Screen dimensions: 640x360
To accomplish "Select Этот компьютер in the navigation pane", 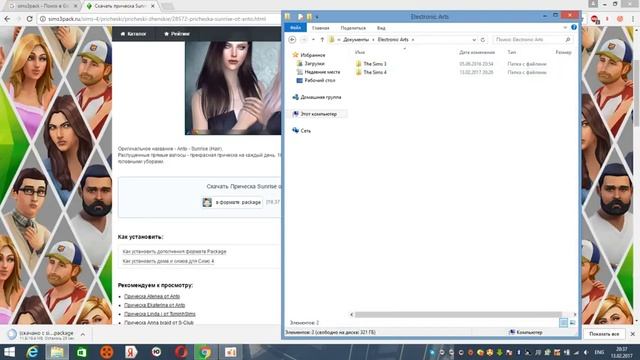I will pyautogui.click(x=318, y=114).
